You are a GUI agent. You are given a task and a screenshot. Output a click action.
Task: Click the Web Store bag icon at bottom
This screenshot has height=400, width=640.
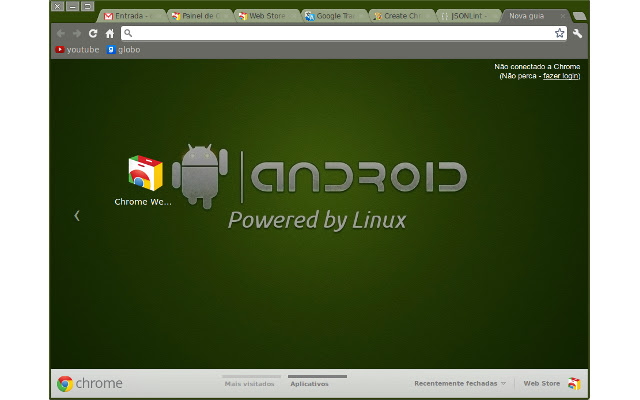coord(574,383)
